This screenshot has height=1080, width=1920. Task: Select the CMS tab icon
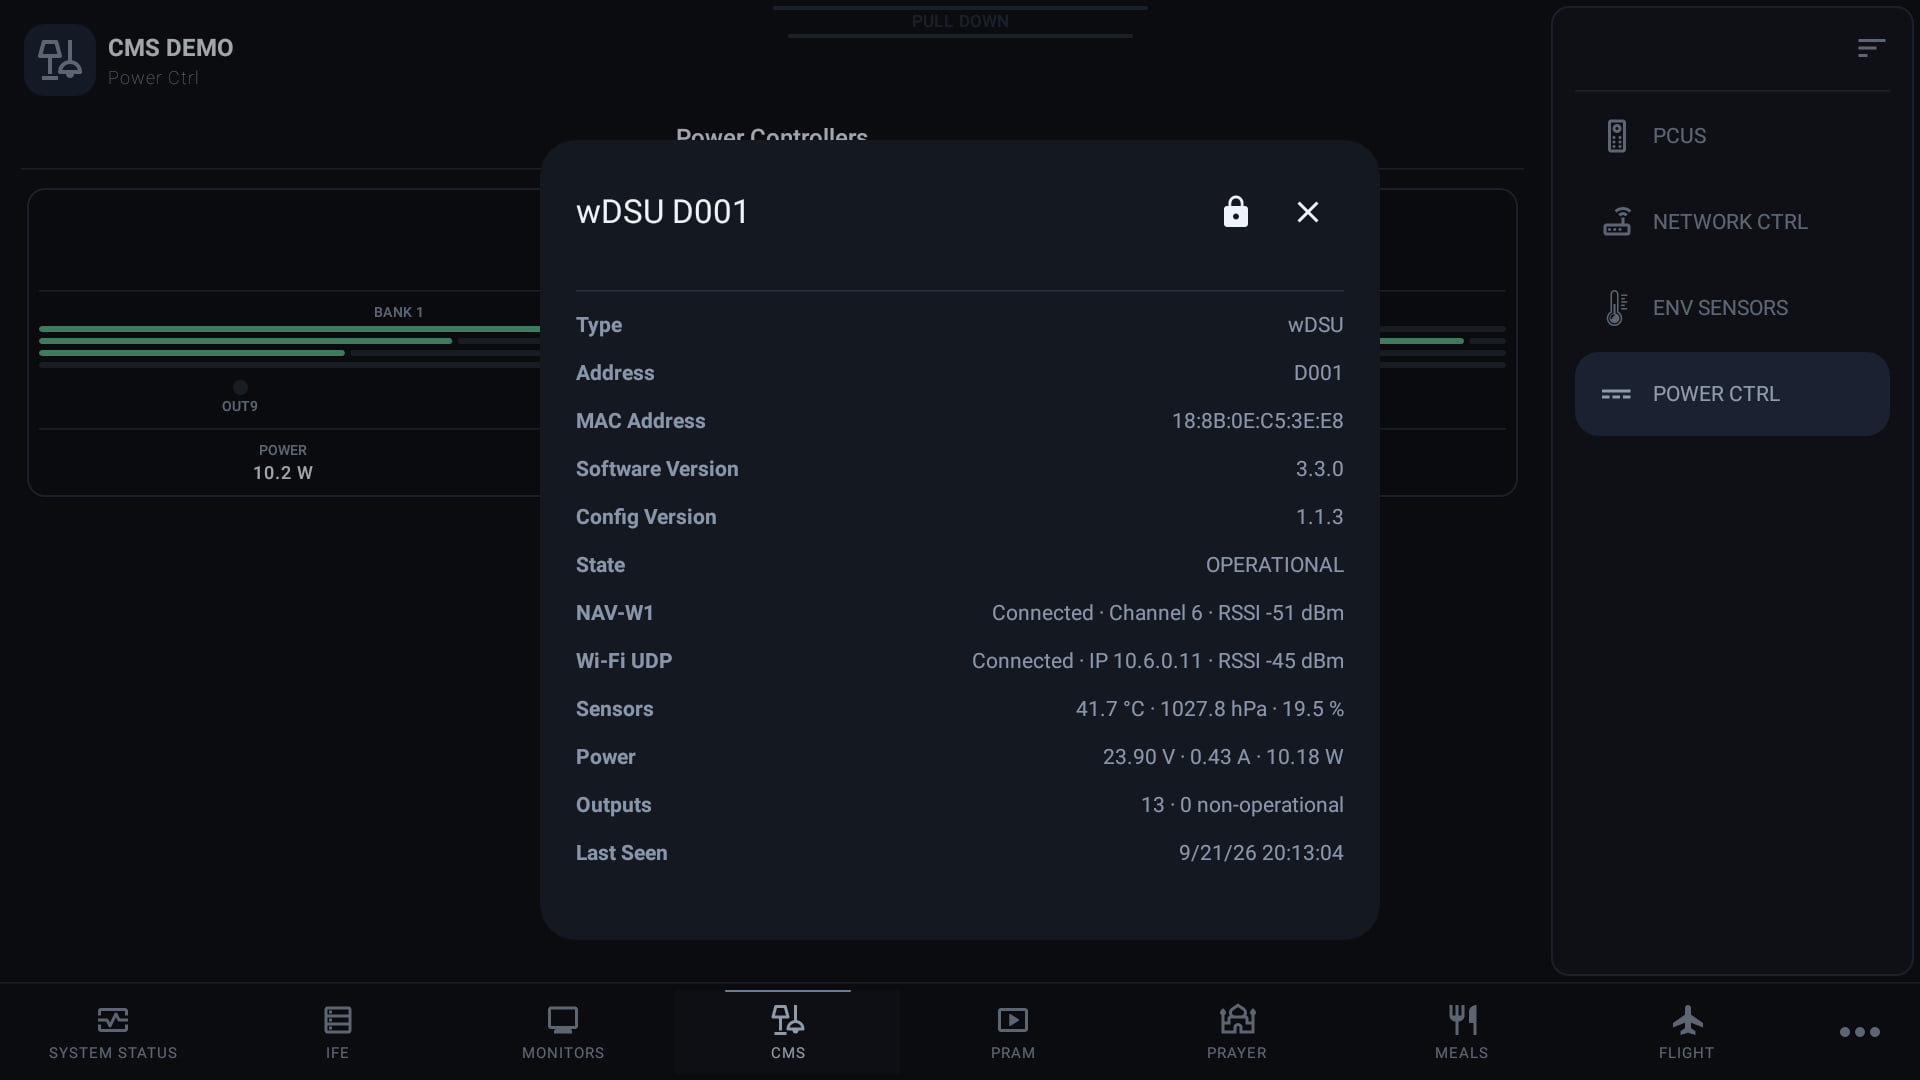click(788, 1020)
